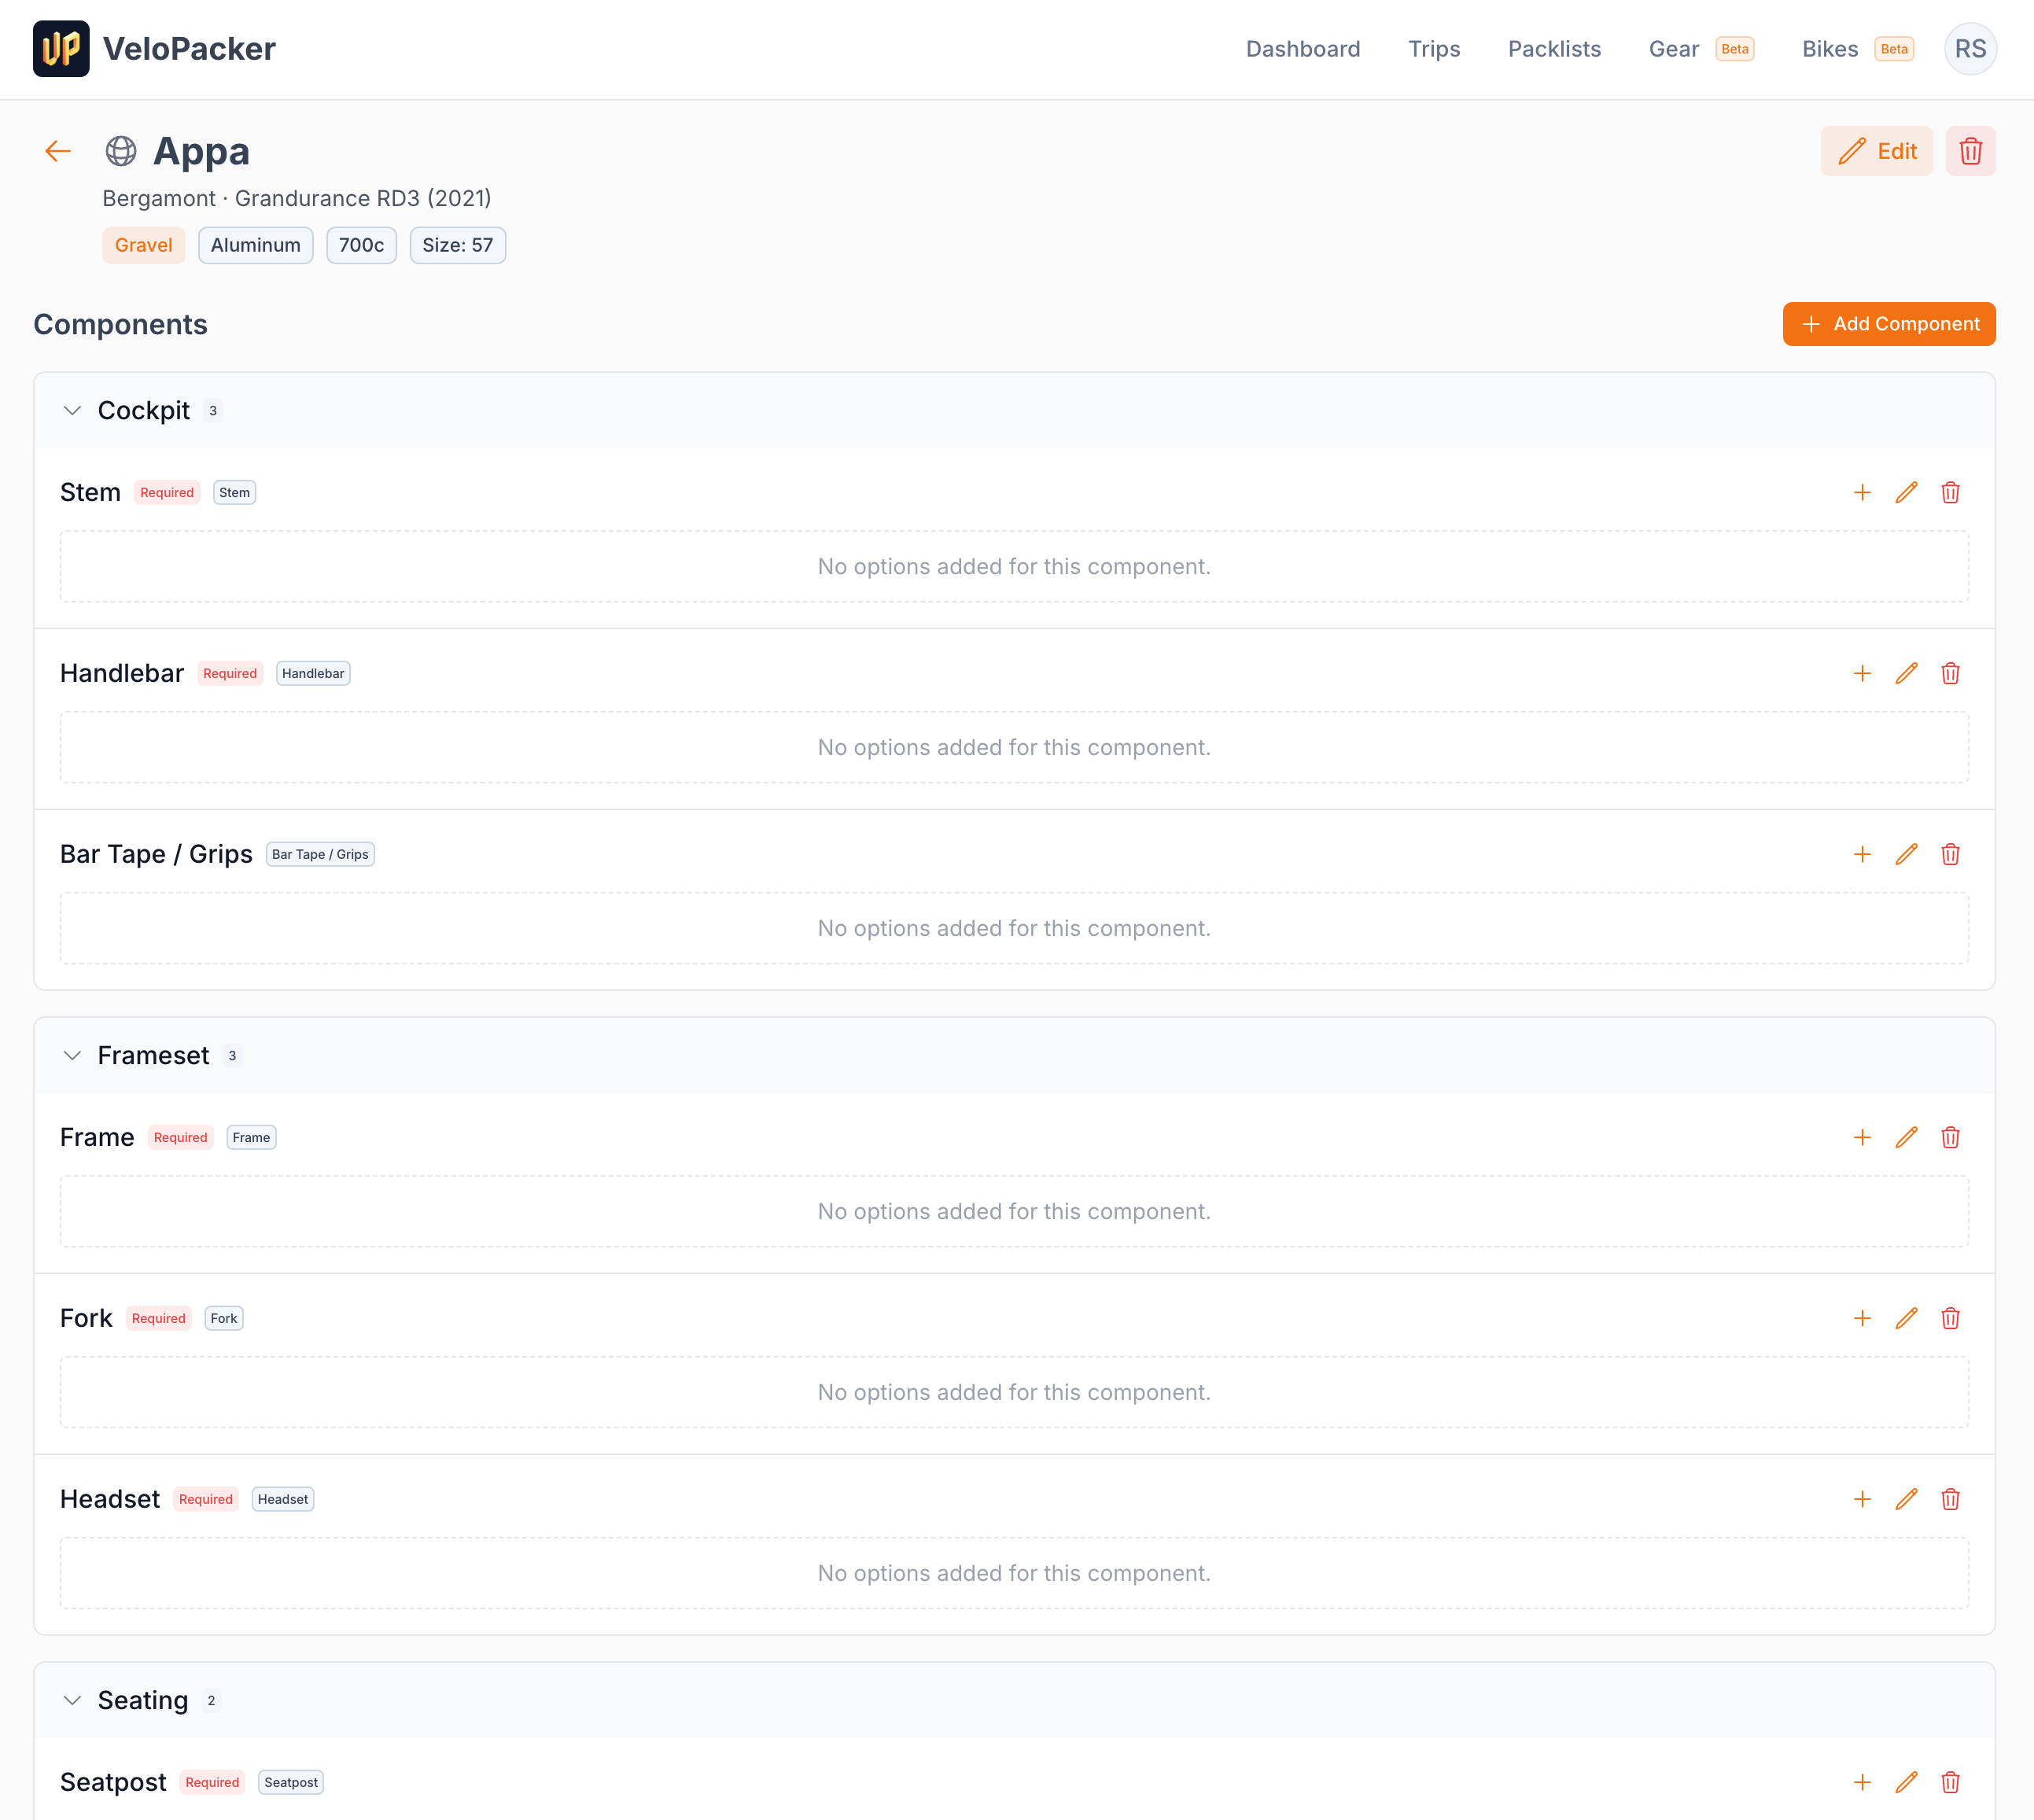Delete the Appa bike with the trash icon
The width and height of the screenshot is (2034, 1820).
(1970, 151)
